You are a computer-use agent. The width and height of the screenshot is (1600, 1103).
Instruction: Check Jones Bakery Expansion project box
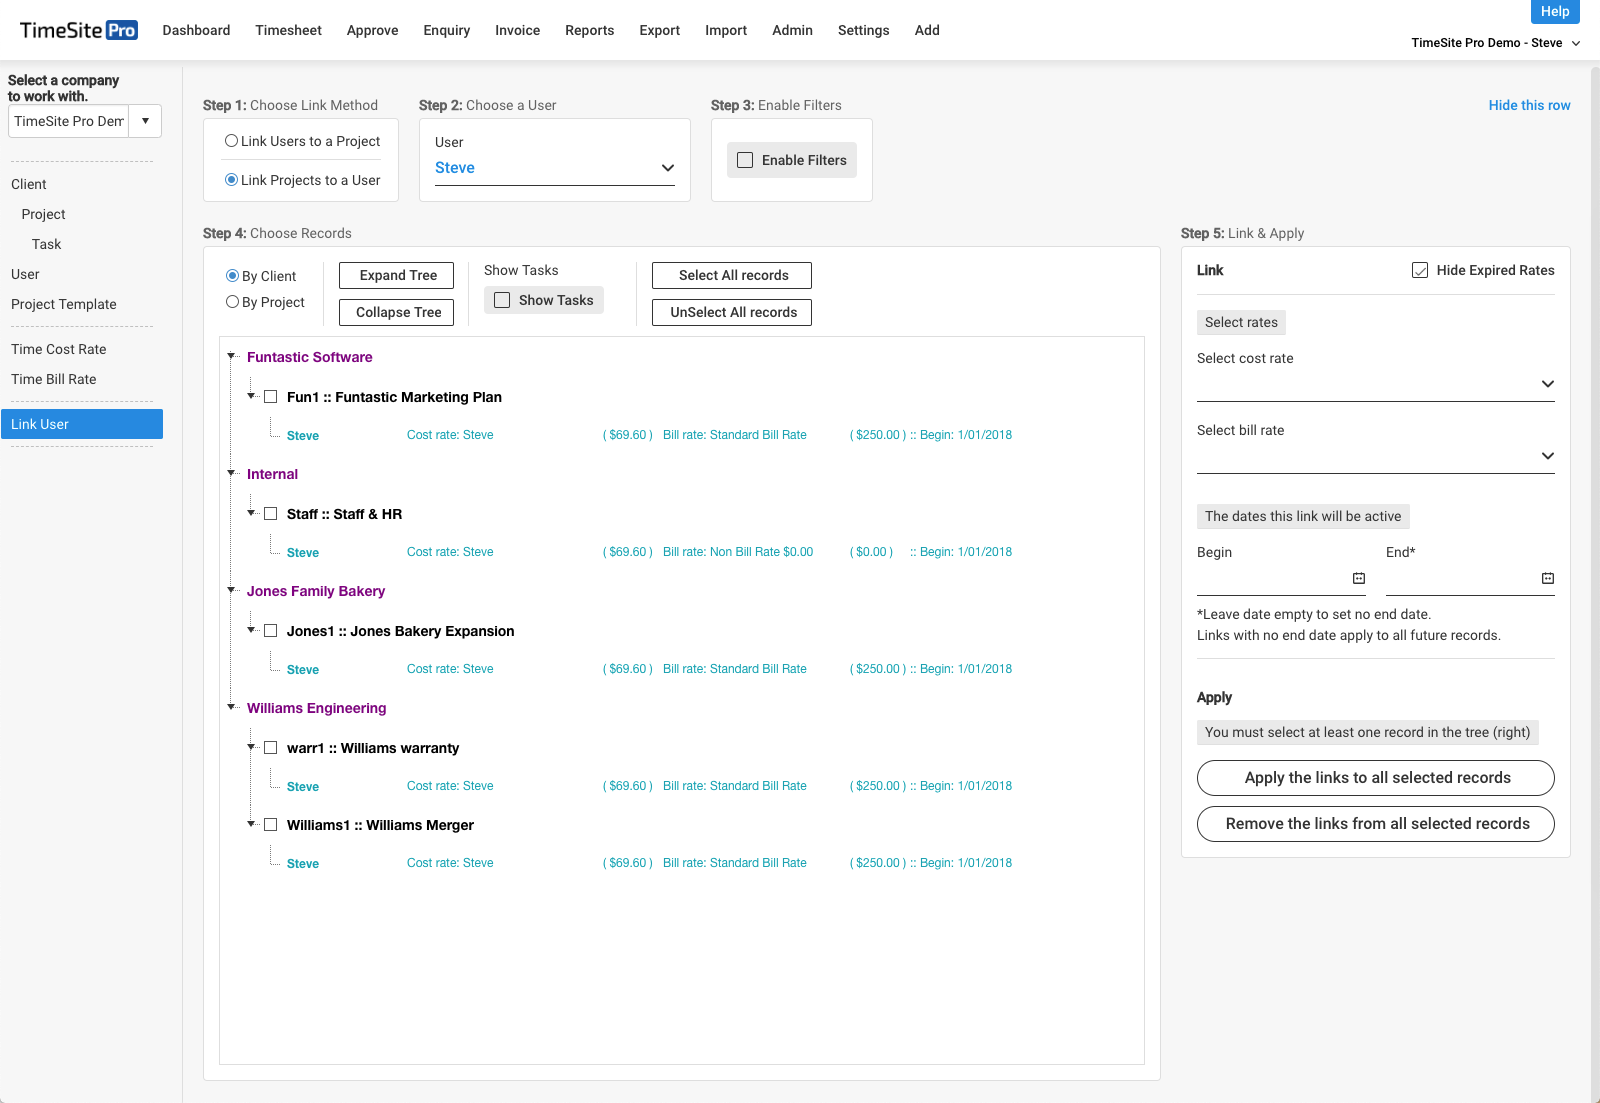pos(270,631)
